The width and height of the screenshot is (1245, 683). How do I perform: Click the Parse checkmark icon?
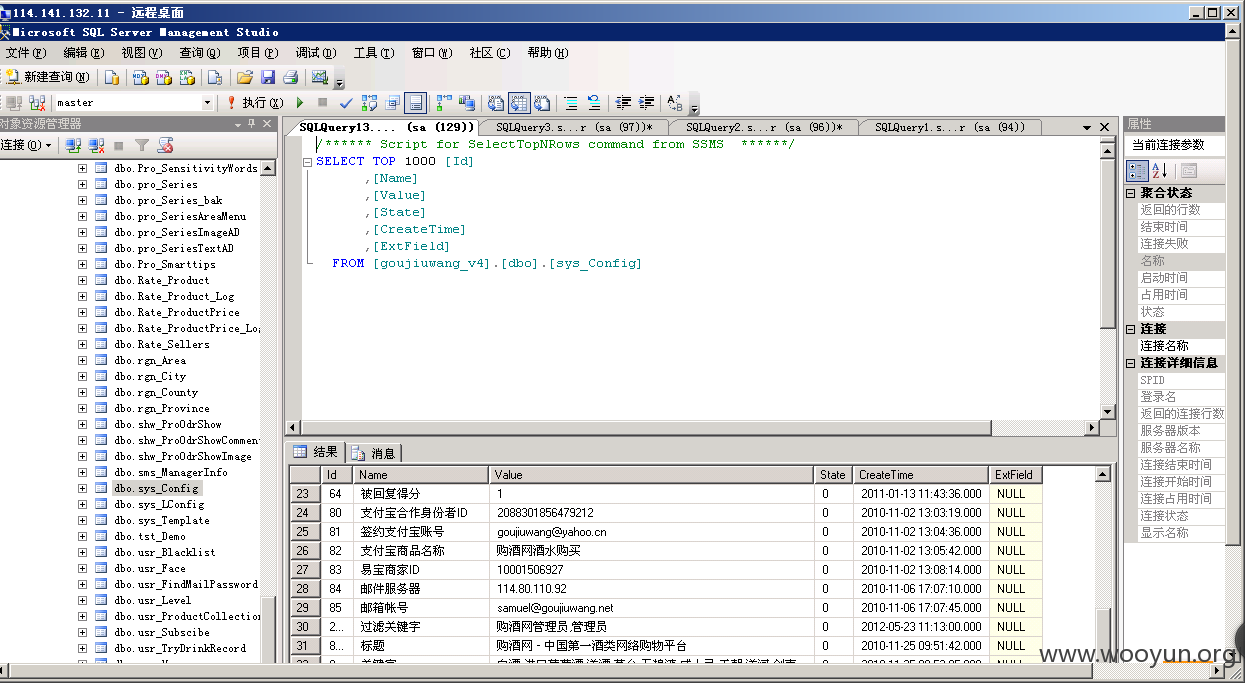click(346, 102)
